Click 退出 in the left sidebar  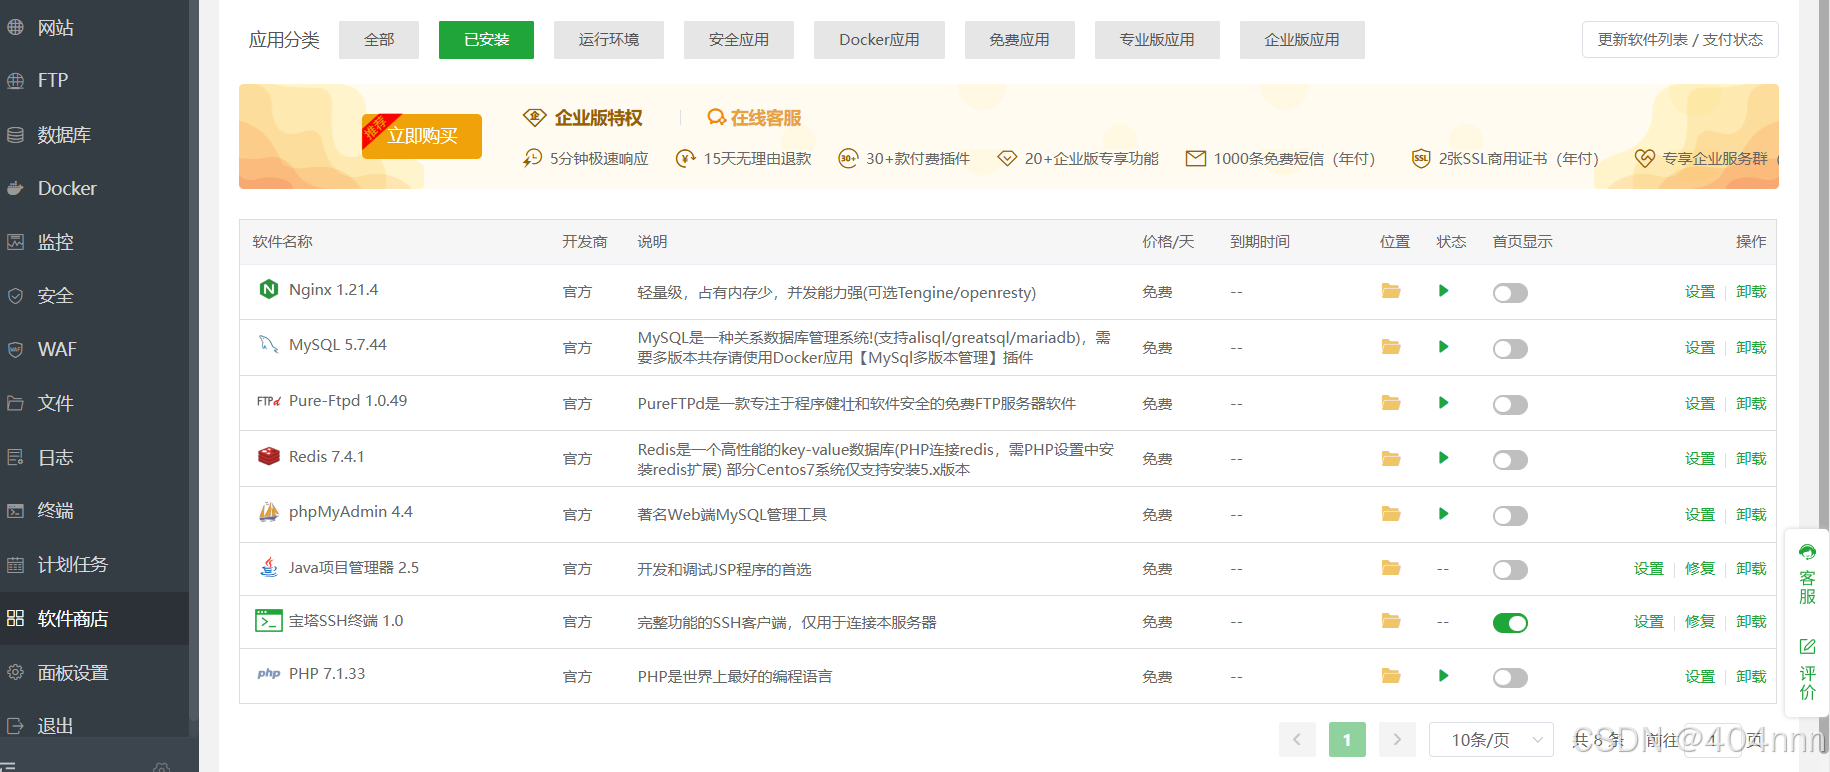point(95,726)
